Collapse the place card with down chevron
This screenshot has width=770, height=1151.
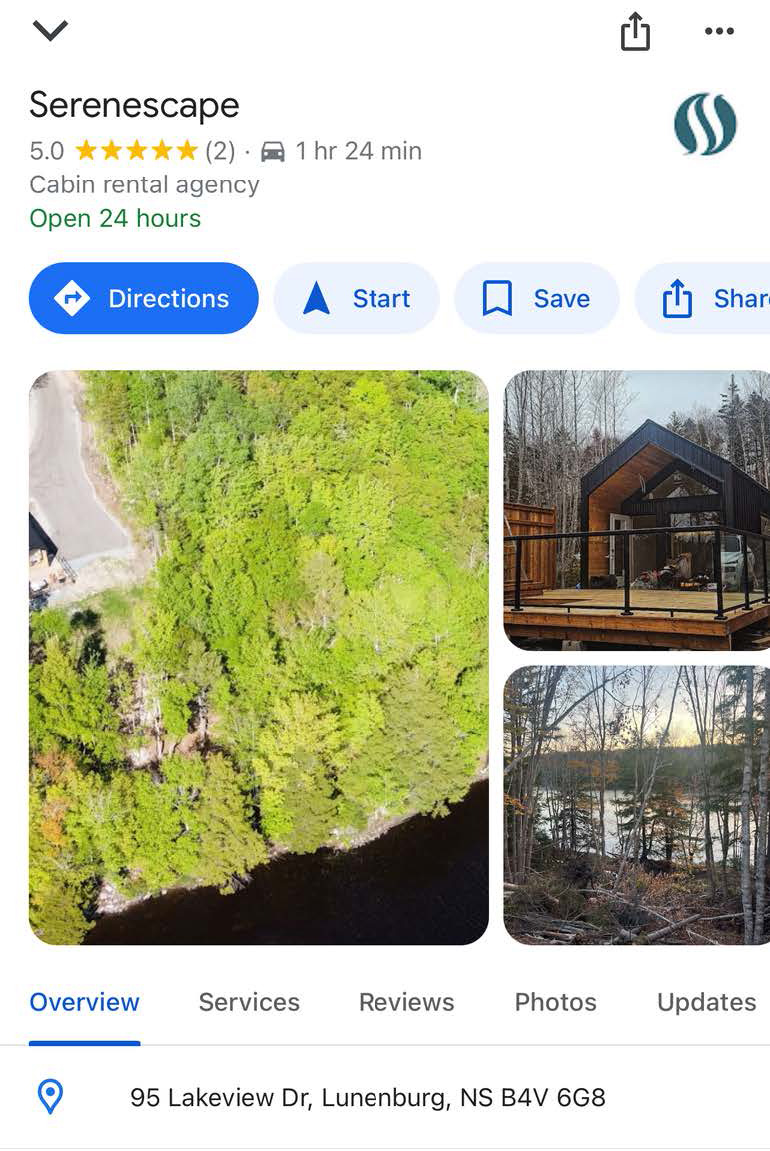point(51,30)
